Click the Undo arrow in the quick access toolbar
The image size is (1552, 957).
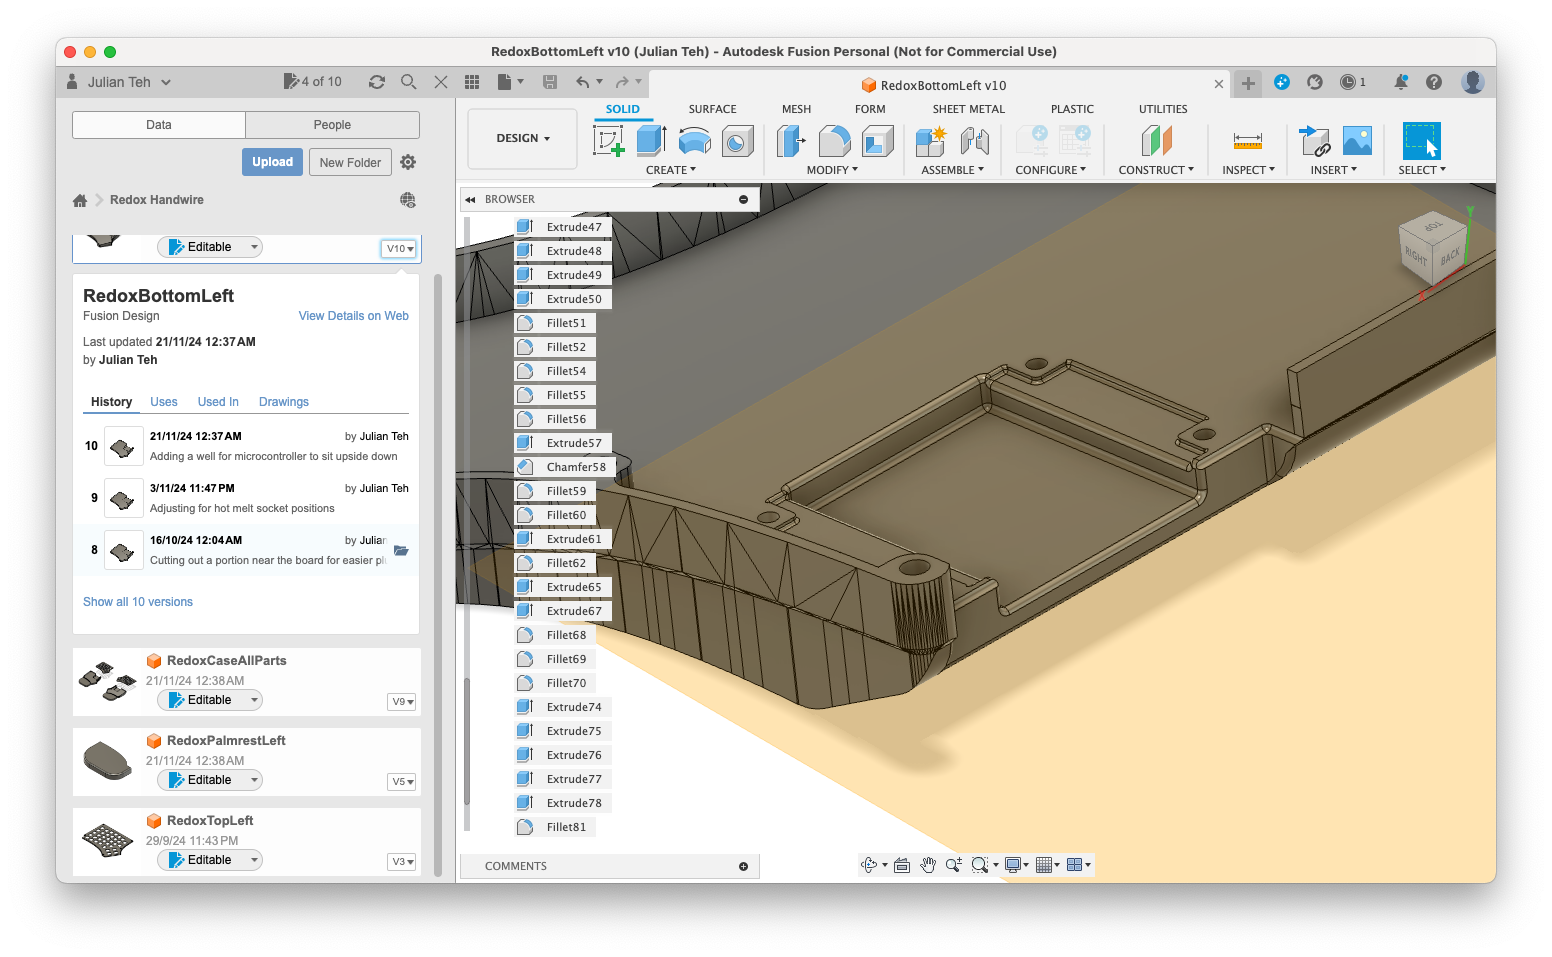[x=585, y=82]
